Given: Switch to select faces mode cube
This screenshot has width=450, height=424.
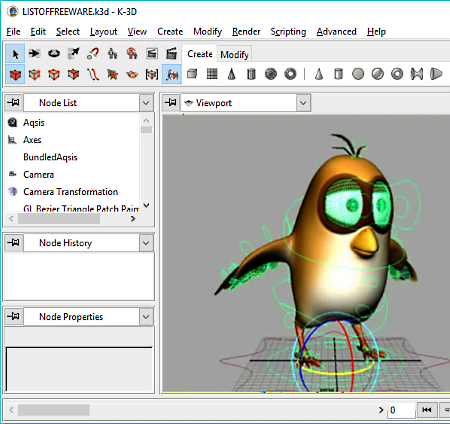Looking at the screenshot, I should [x=73, y=74].
